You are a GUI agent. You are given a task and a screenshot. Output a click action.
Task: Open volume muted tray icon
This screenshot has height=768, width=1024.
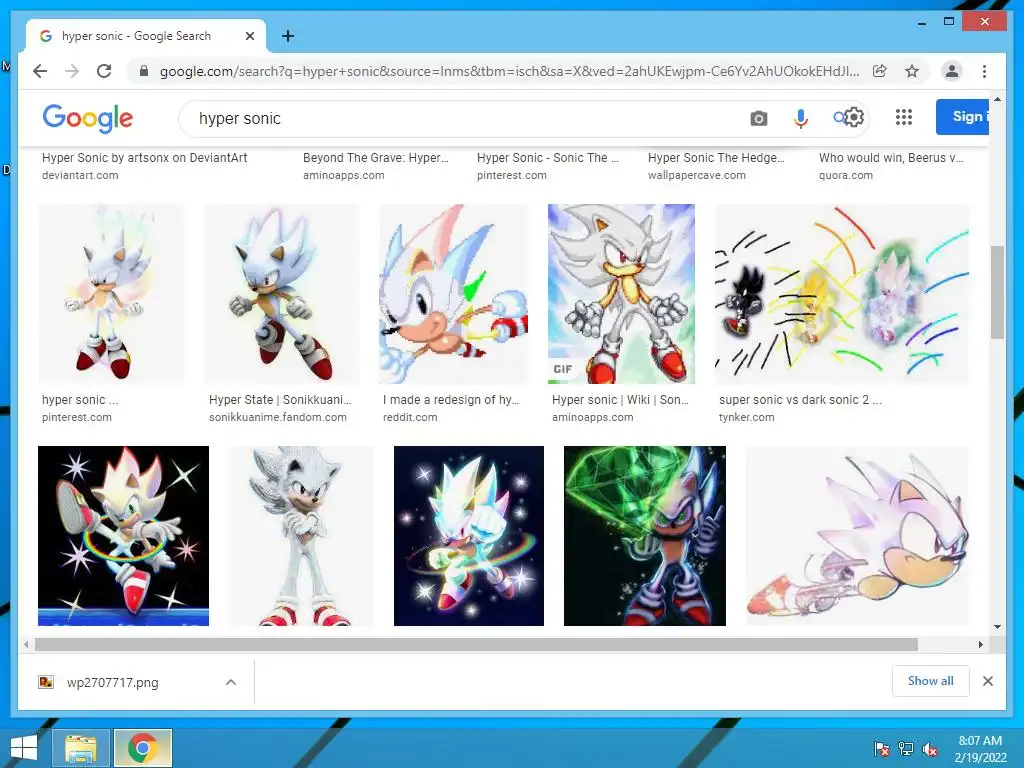coord(930,748)
